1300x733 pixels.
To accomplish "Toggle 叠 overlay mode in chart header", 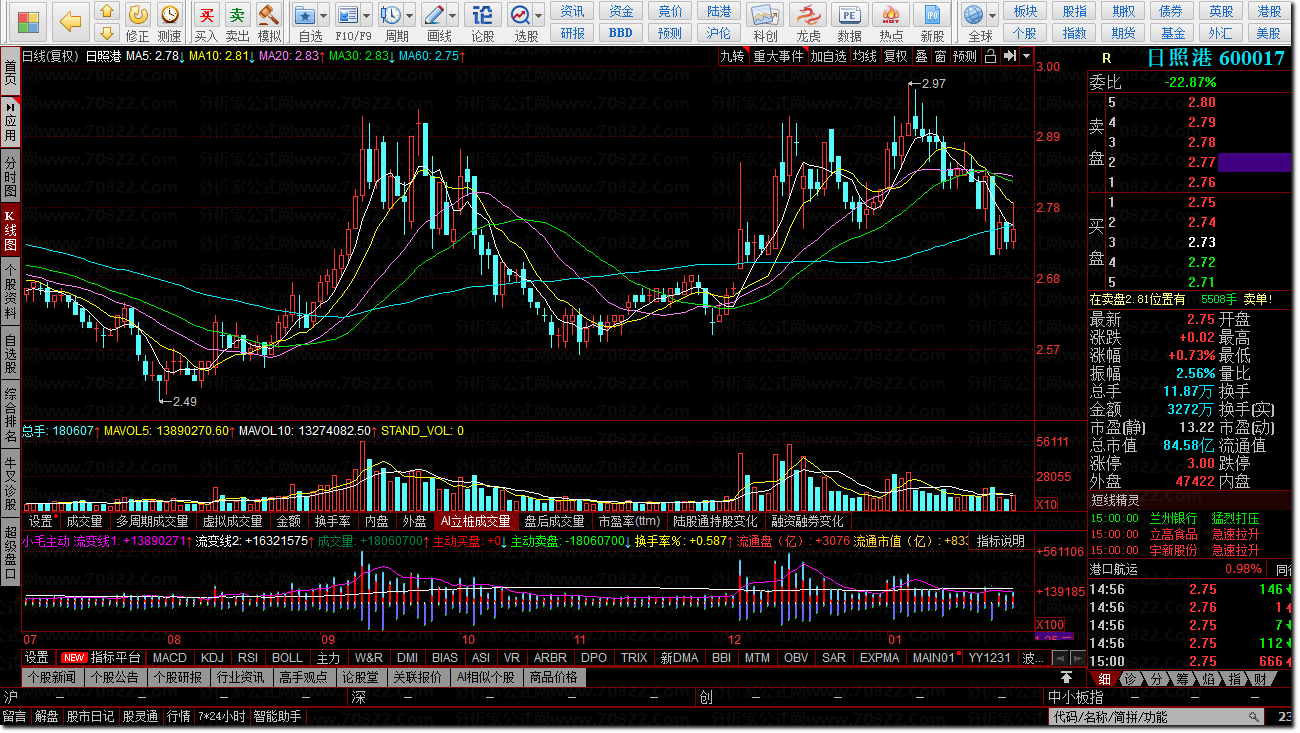I will (921, 56).
